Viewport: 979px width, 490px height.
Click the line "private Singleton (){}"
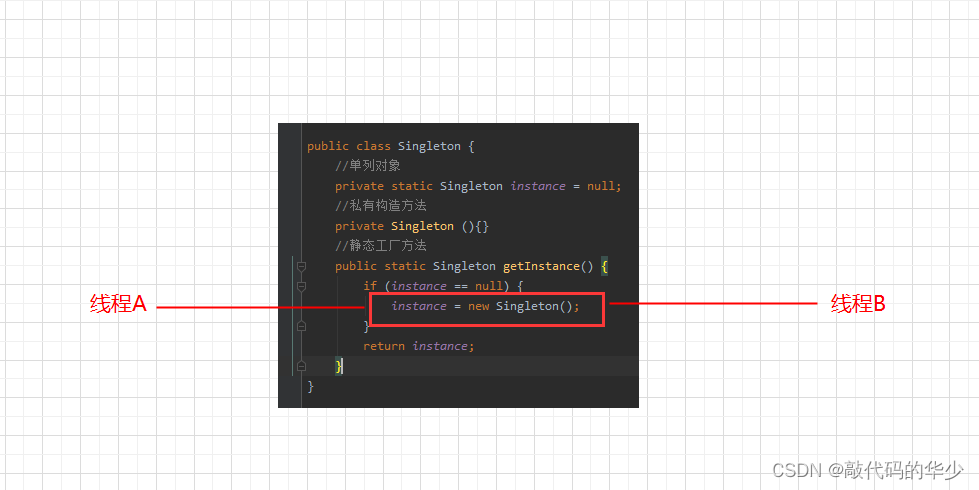(412, 226)
